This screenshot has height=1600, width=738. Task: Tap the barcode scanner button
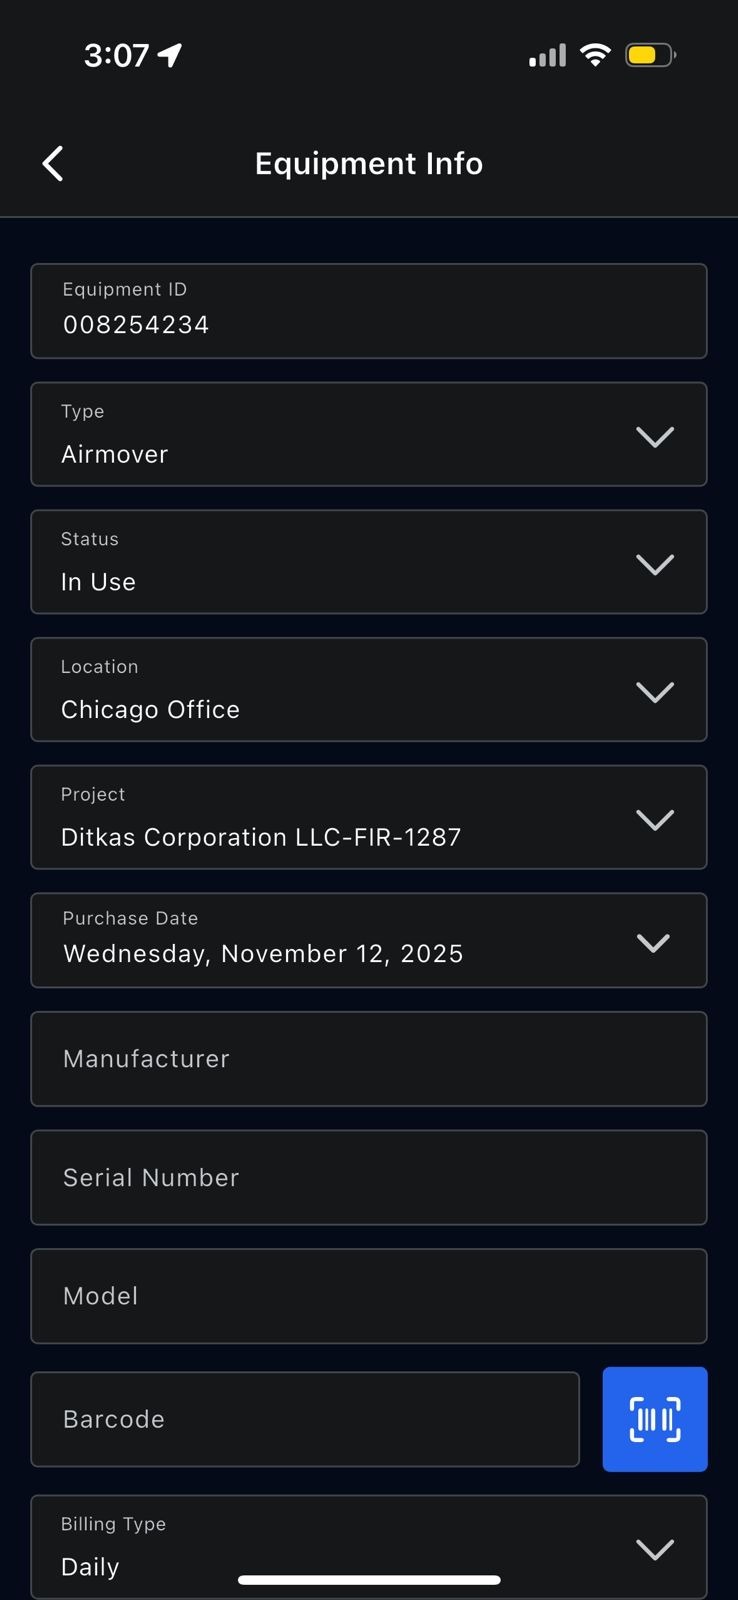coord(655,1419)
